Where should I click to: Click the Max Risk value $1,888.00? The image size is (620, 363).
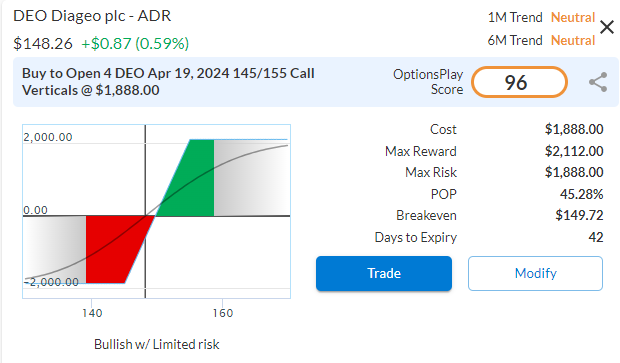(574, 172)
